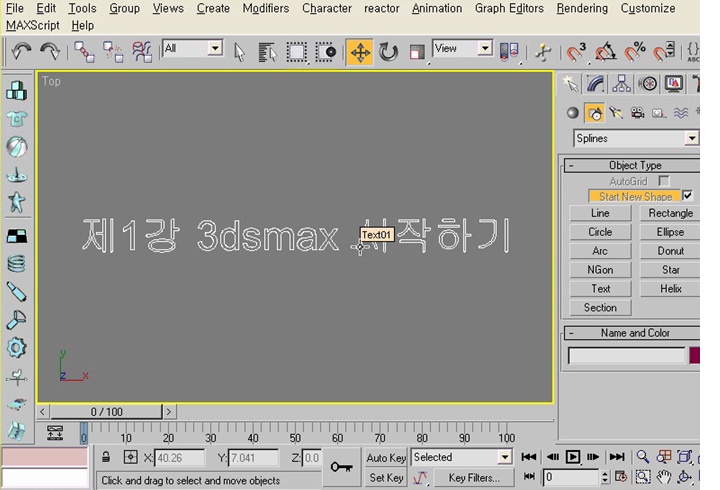The height and width of the screenshot is (490, 720).
Task: Open the Display command panel tab
Action: [674, 84]
